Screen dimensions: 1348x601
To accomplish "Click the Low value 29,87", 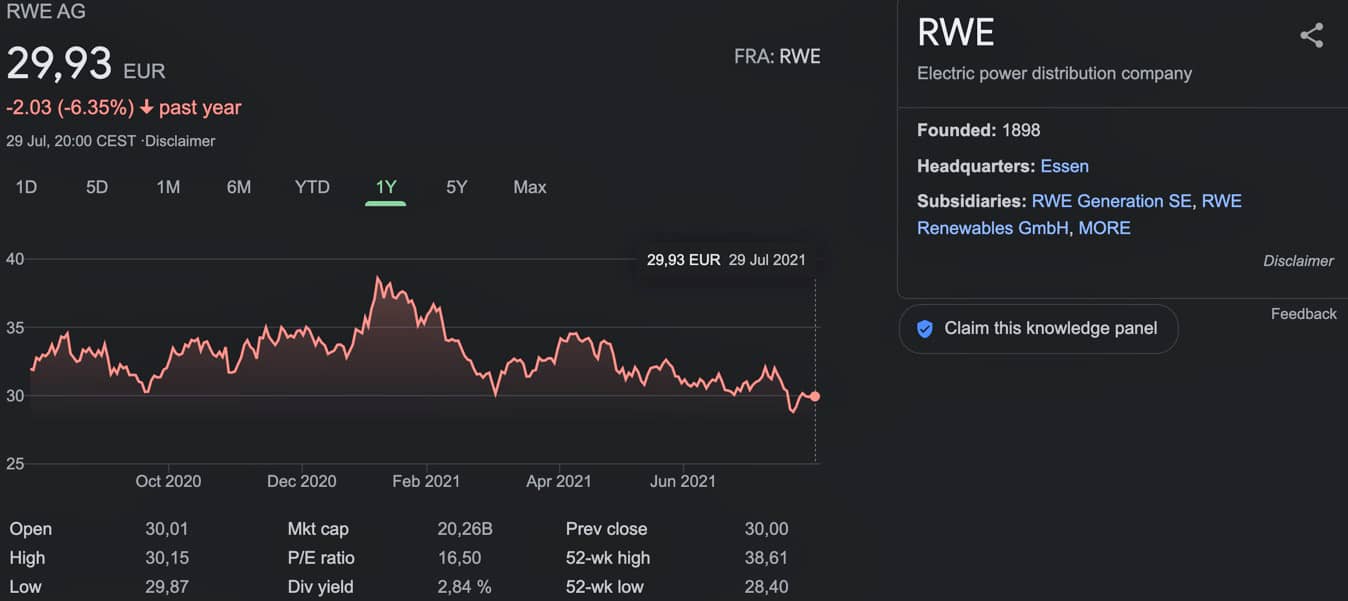I will pos(166,587).
